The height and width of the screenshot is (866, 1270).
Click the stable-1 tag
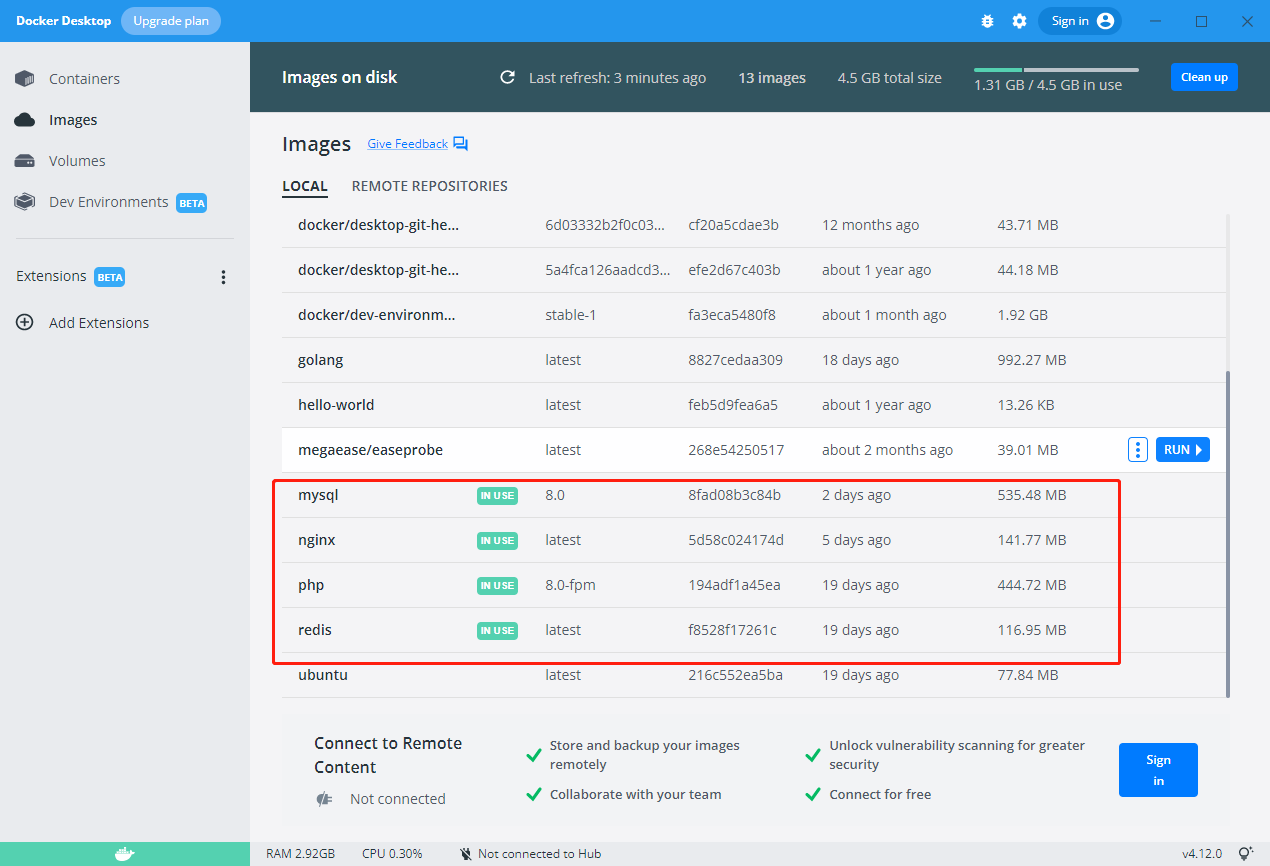coord(570,315)
